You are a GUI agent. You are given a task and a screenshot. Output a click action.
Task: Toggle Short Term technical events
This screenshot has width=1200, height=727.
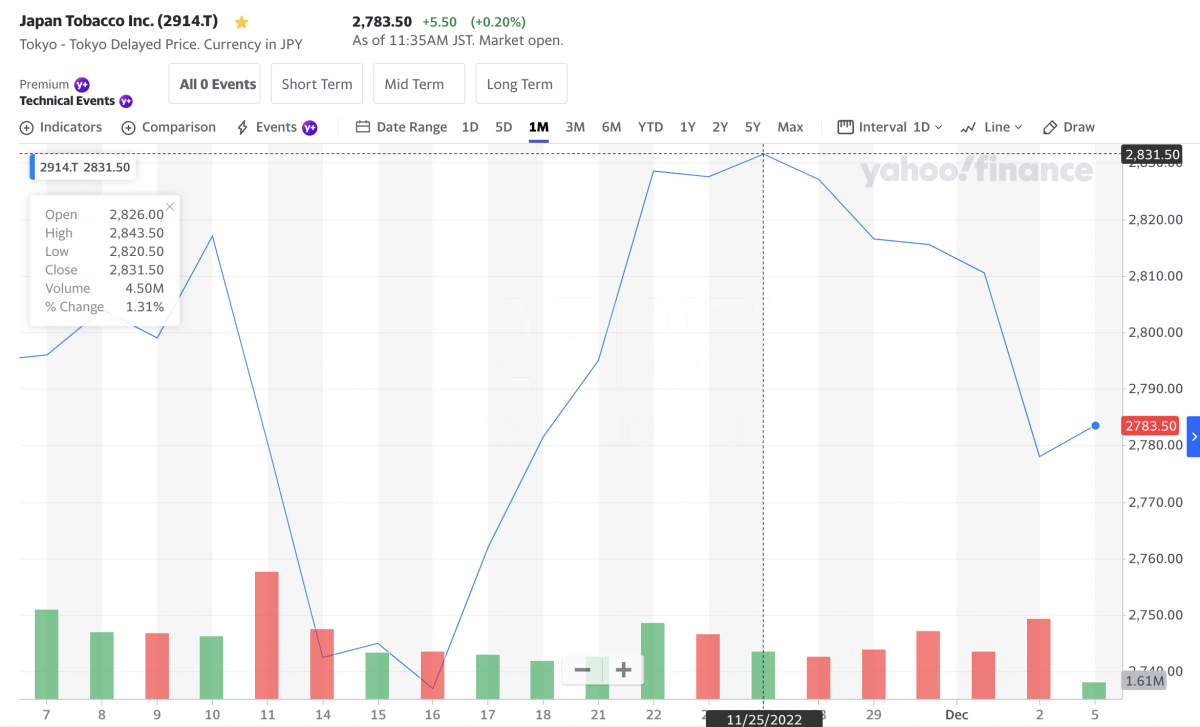317,84
